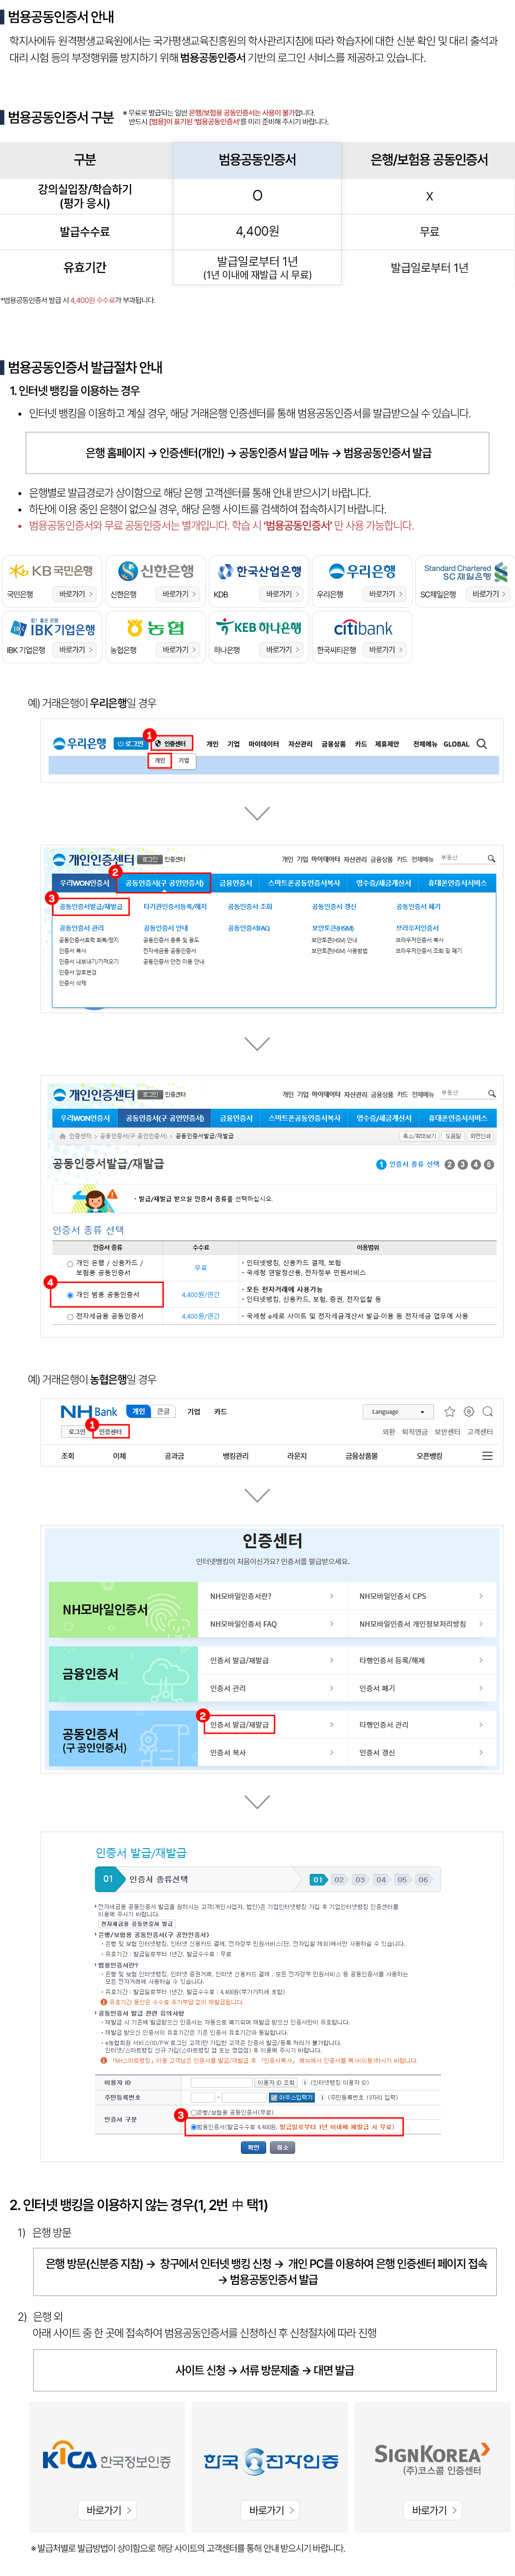Click the 한국전자인증 logo

(270, 2460)
